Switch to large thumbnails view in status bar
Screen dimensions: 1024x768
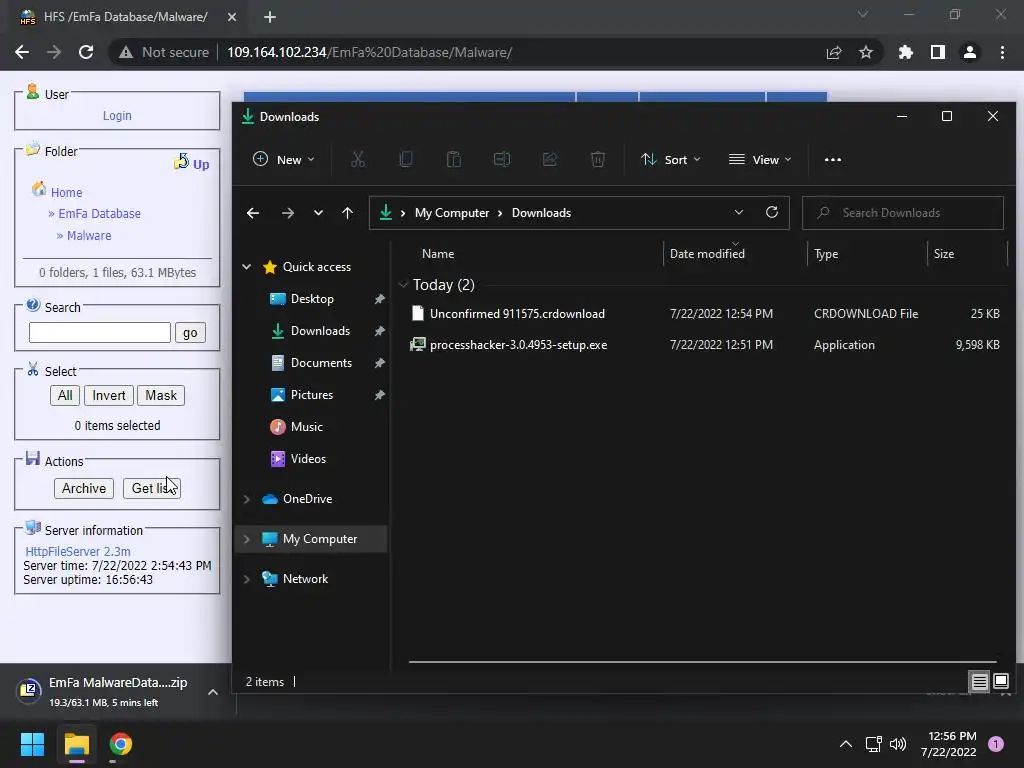click(x=1000, y=682)
